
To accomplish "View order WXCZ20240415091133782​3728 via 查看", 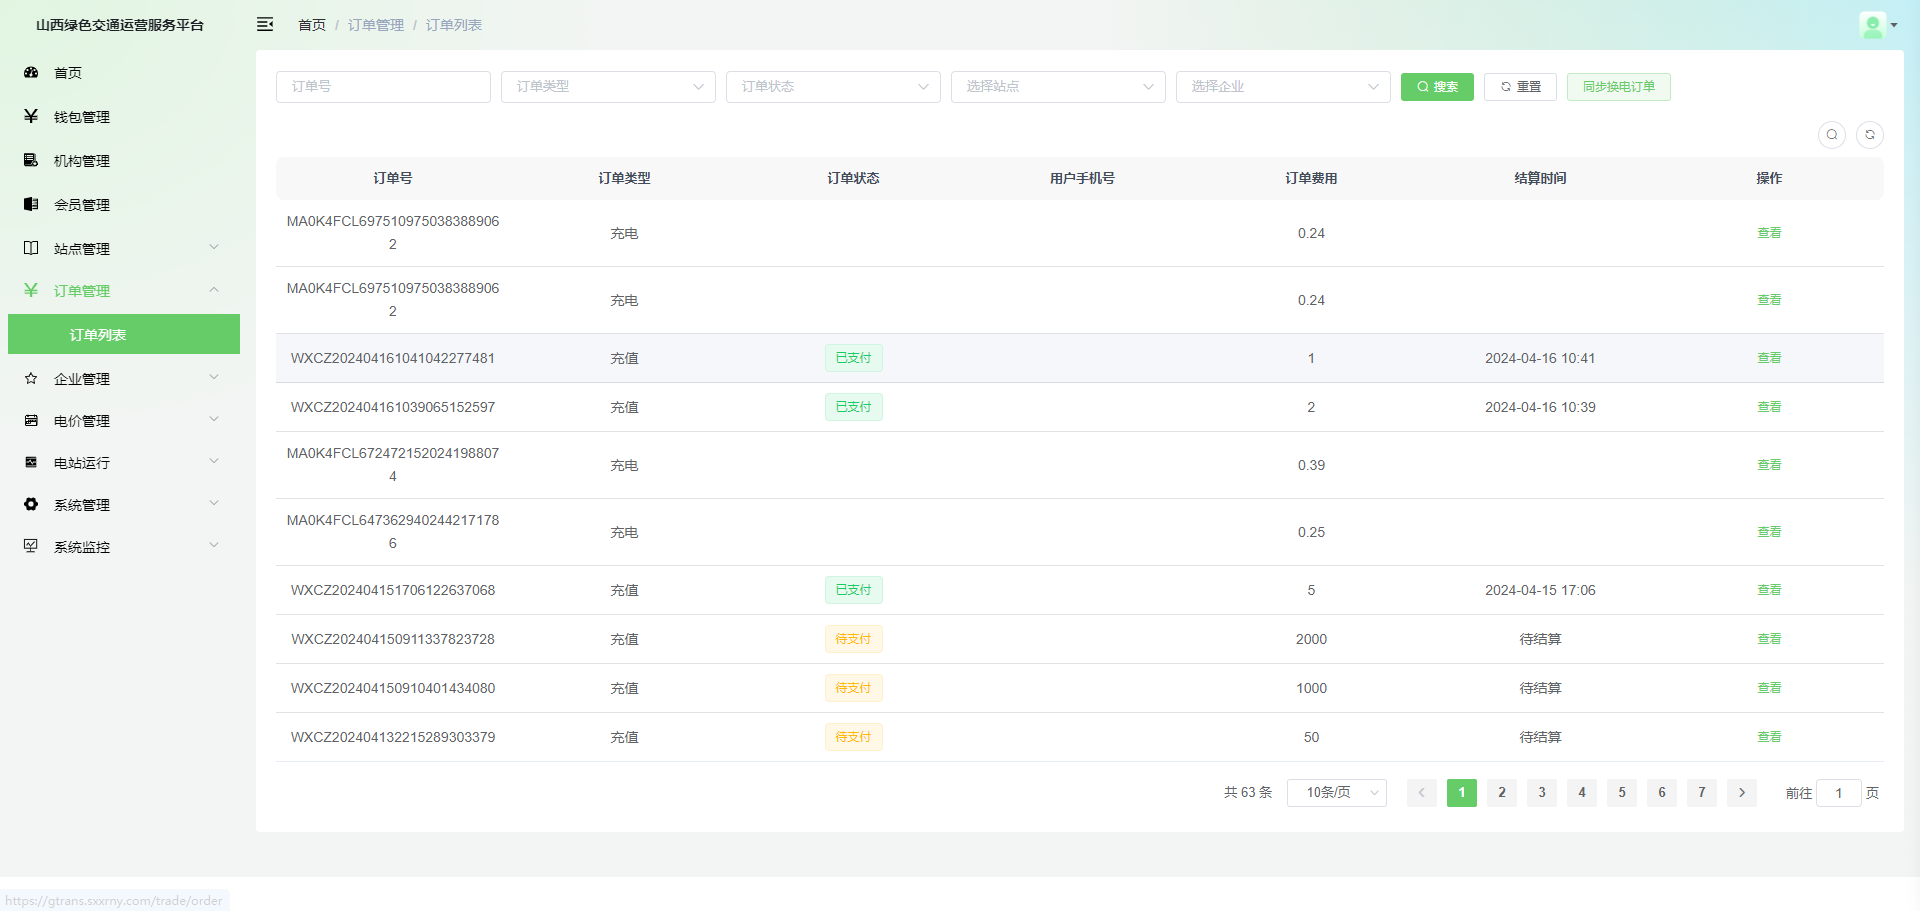I will pos(1769,639).
